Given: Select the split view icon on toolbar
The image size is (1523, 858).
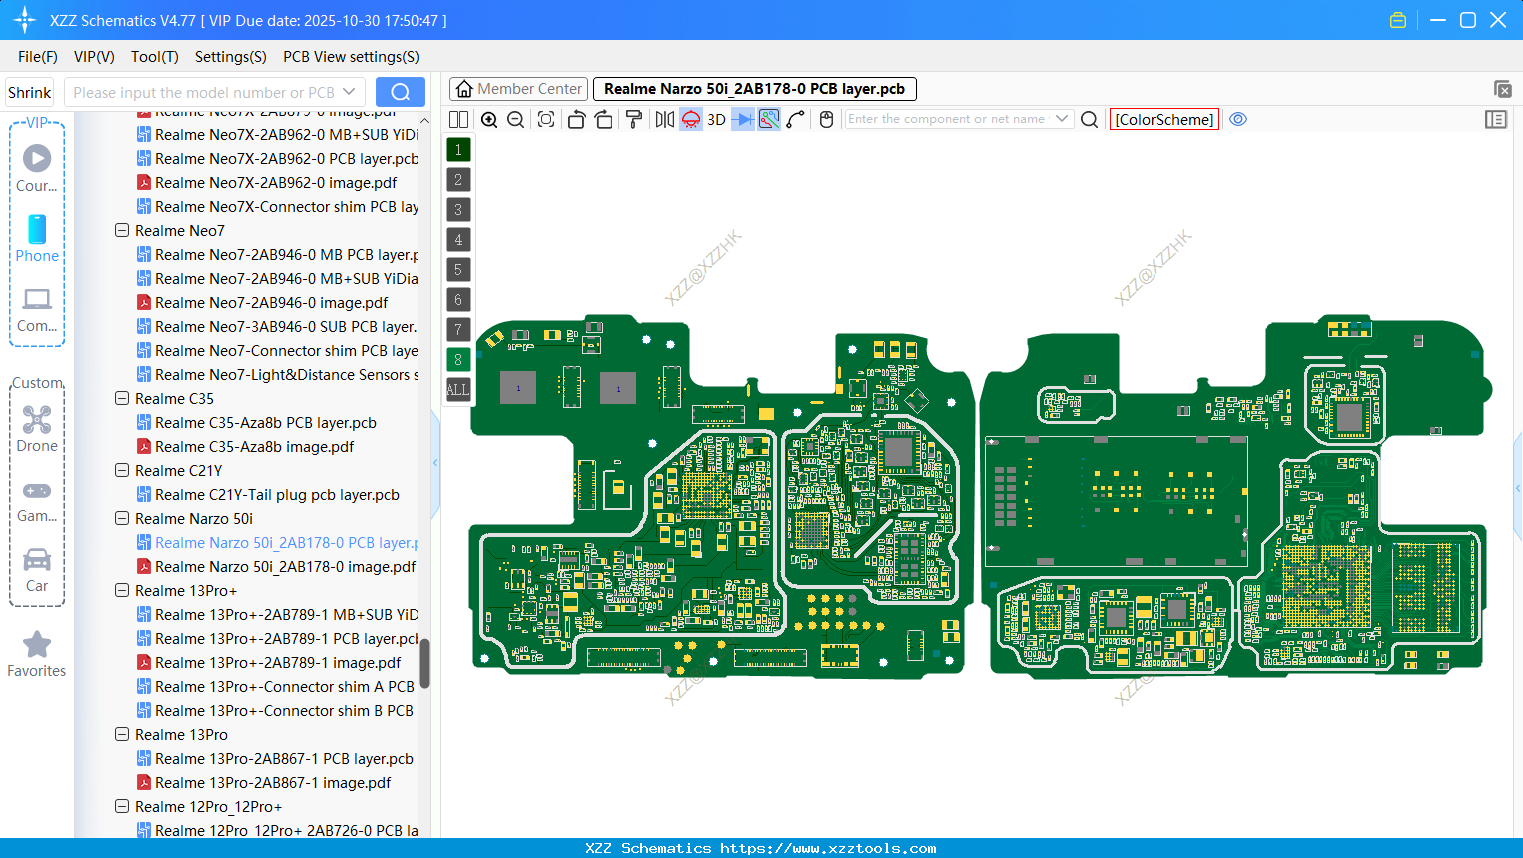Looking at the screenshot, I should coord(458,119).
